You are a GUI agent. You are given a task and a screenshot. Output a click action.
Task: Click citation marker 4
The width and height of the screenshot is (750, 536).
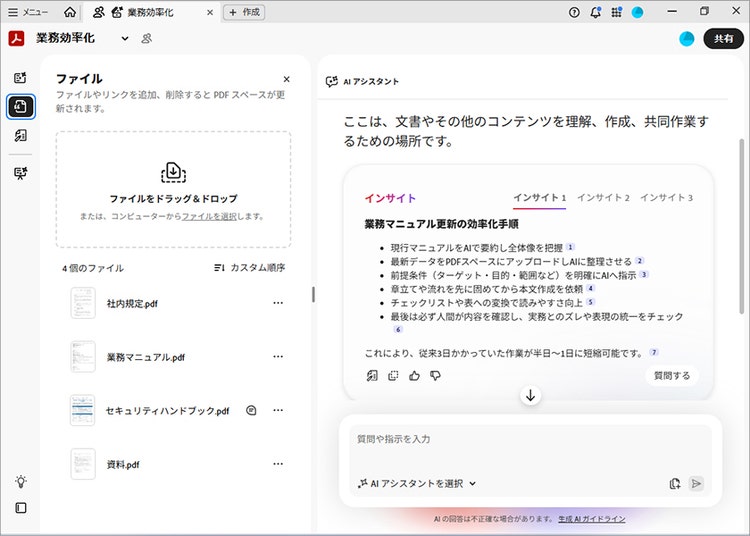pyautogui.click(x=591, y=288)
